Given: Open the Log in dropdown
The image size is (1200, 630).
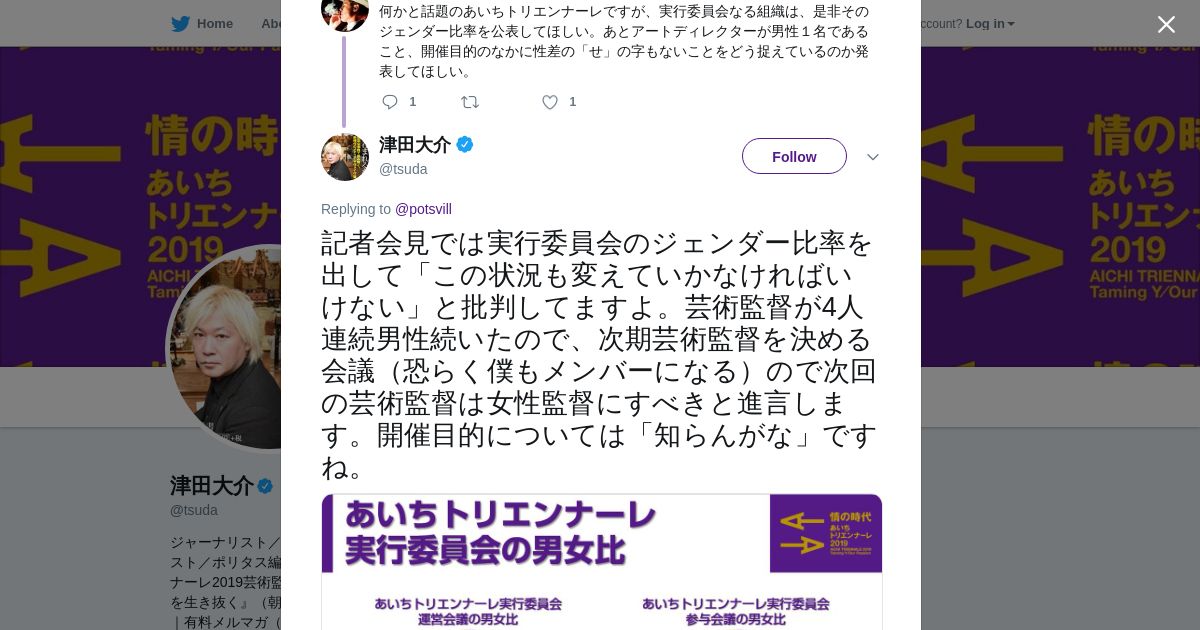Looking at the screenshot, I should point(990,23).
